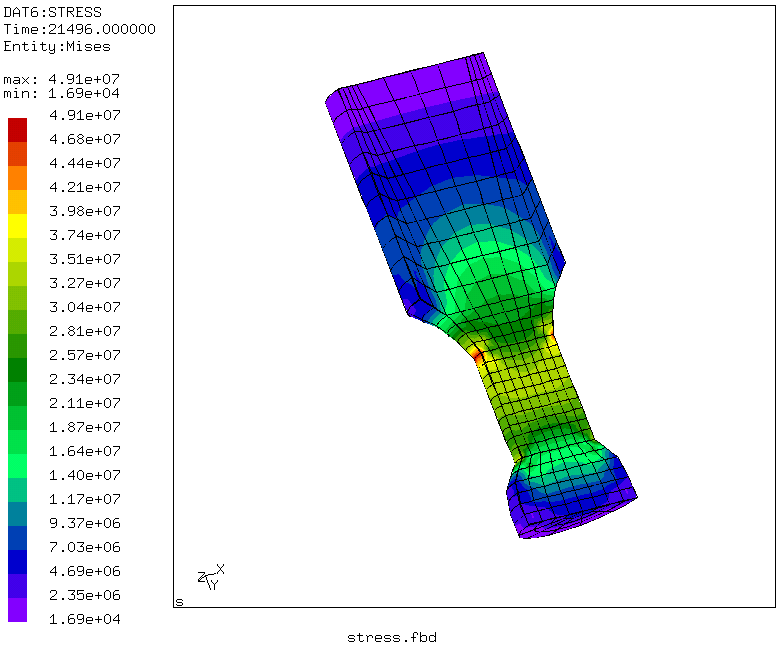Viewport: 784px width, 672px height.
Task: Click legend value 1.87e+07
Action: click(x=85, y=427)
